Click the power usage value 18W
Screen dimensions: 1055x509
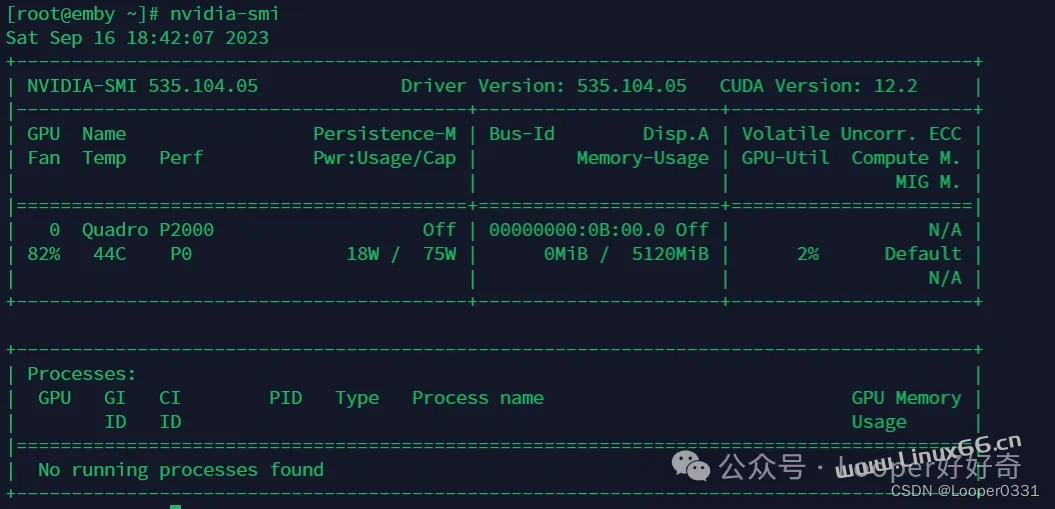[363, 253]
